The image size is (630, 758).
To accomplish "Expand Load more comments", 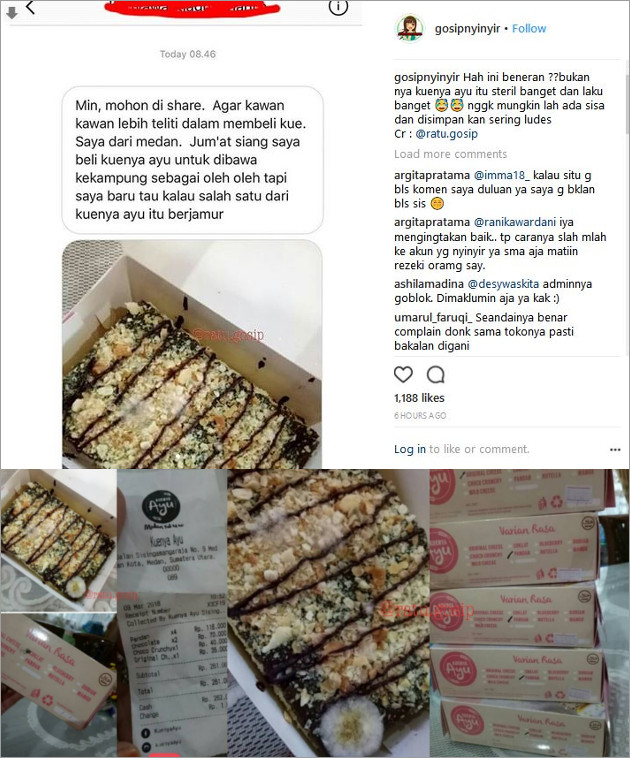I will 450,154.
